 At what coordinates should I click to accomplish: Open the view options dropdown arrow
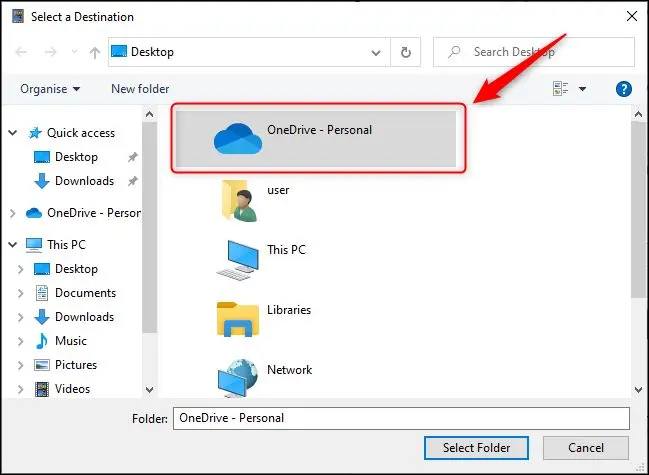click(582, 89)
